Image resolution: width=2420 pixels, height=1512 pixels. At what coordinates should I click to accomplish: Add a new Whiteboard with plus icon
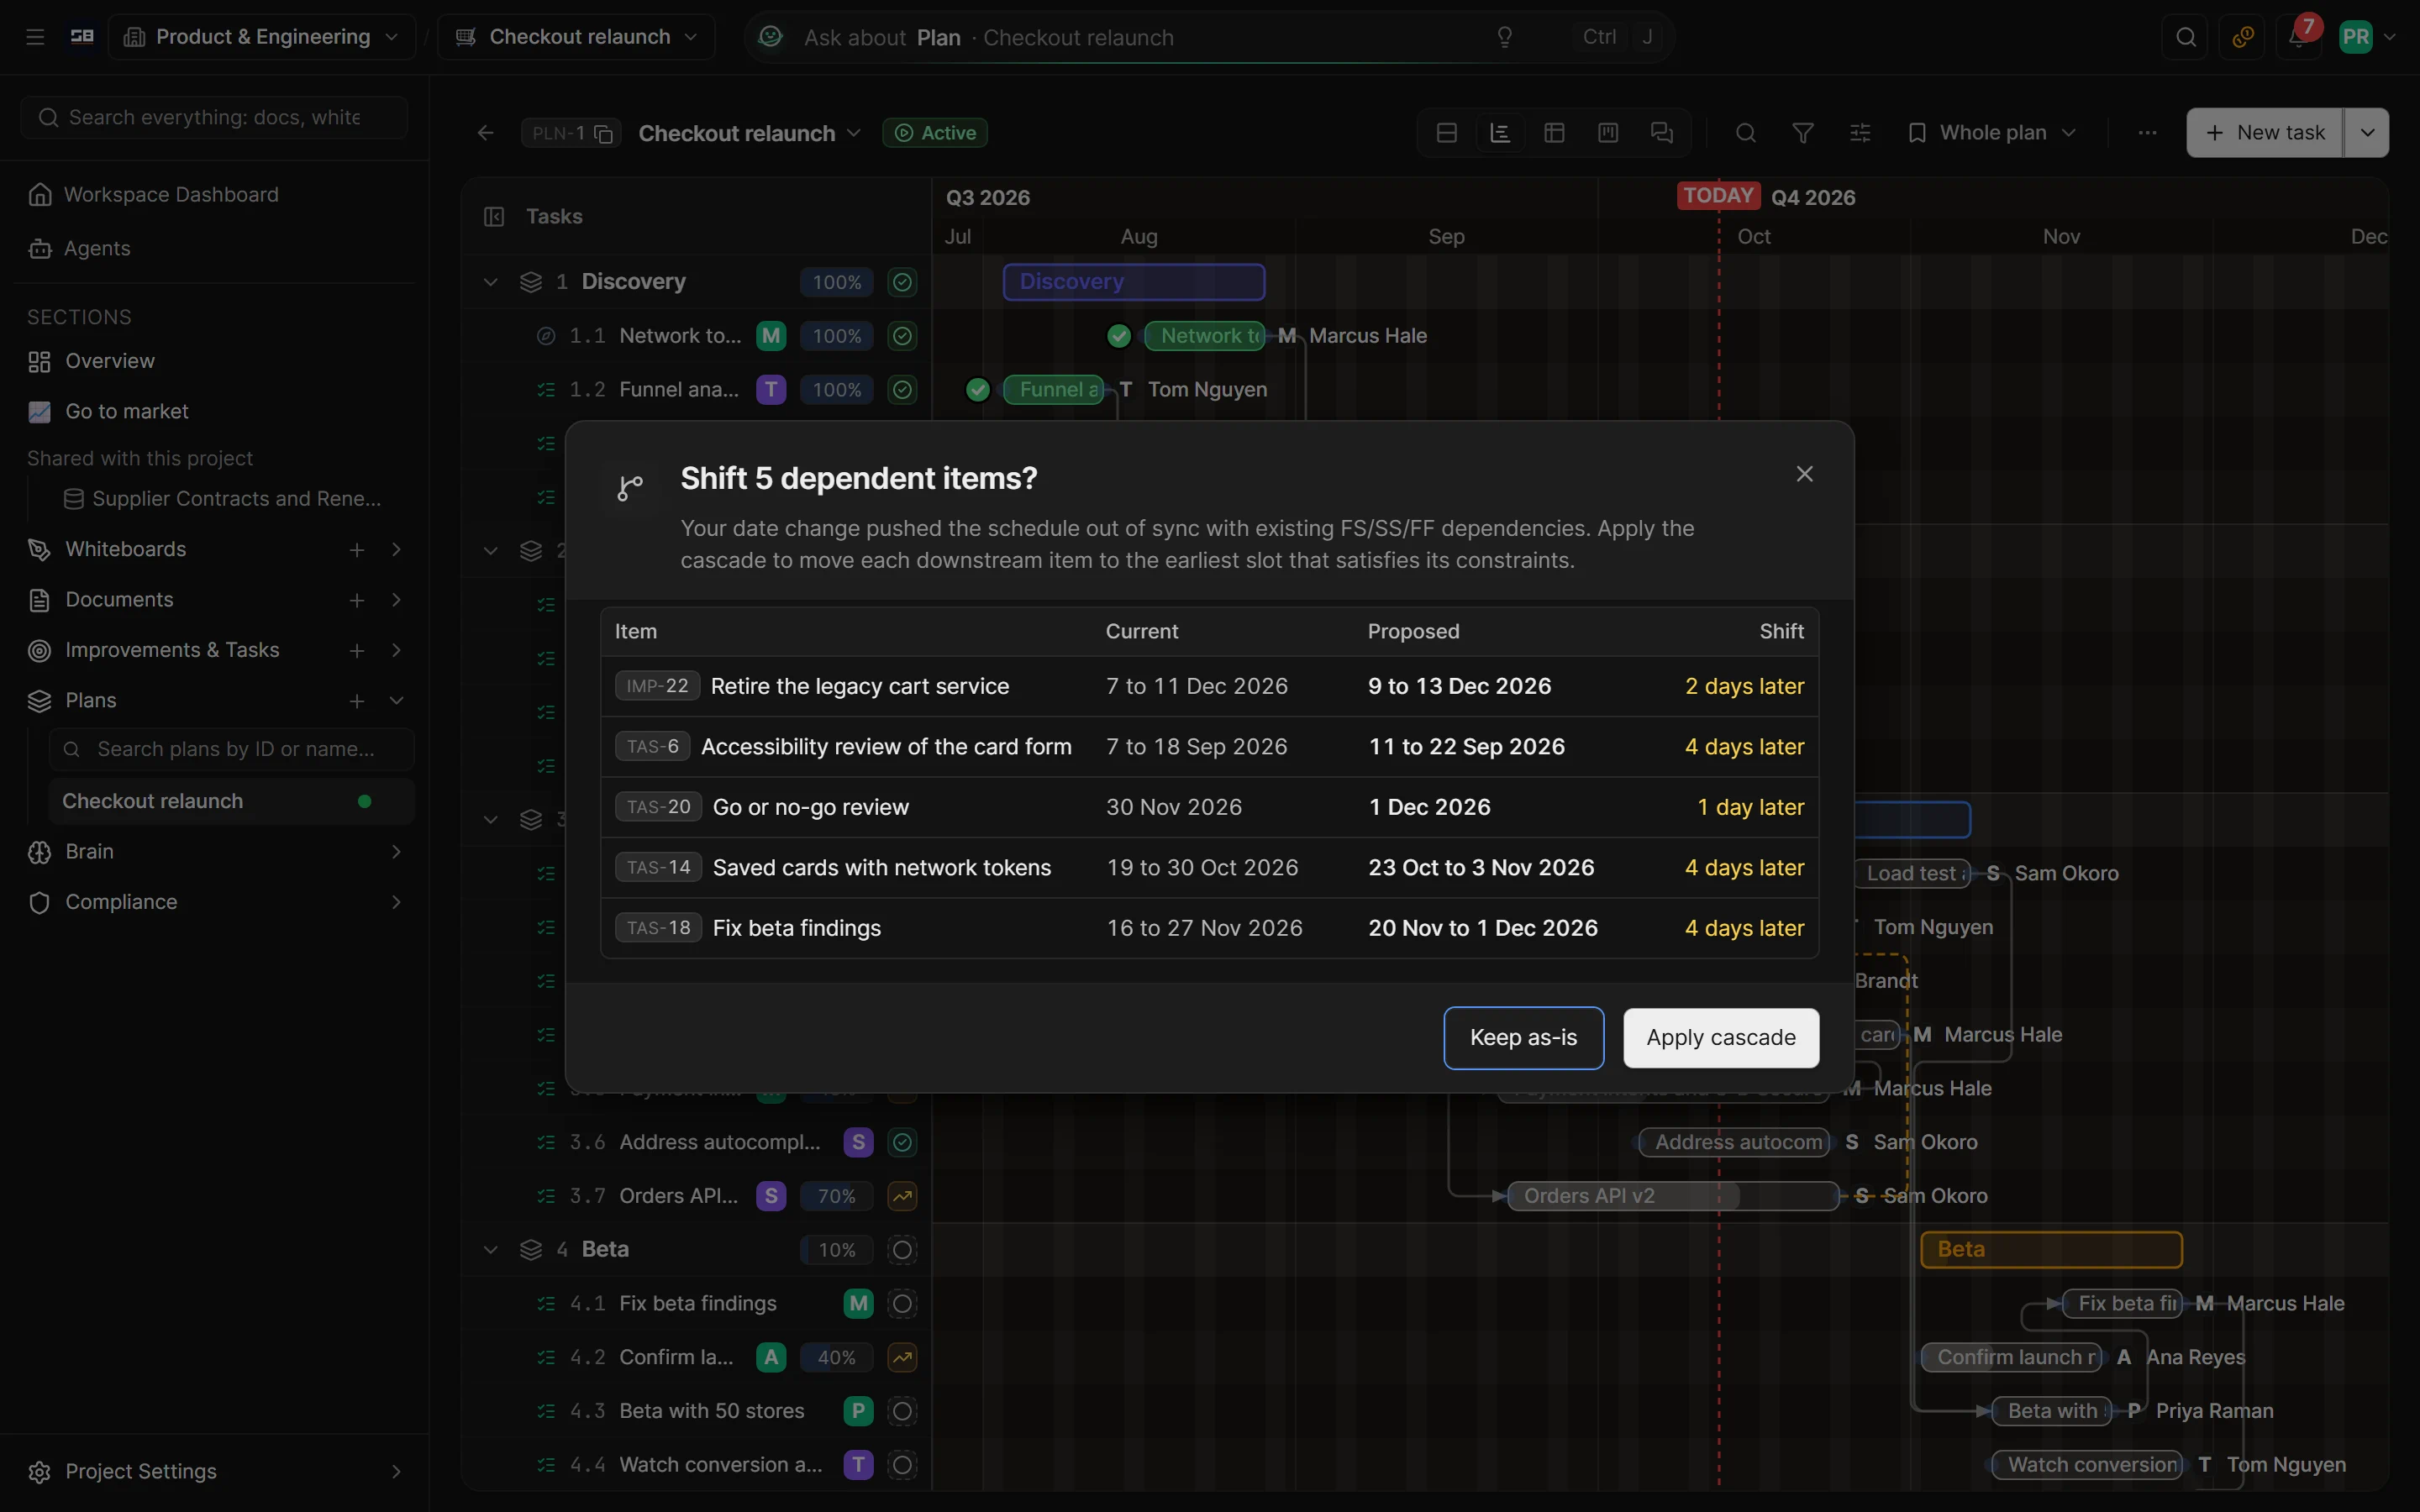click(x=357, y=550)
